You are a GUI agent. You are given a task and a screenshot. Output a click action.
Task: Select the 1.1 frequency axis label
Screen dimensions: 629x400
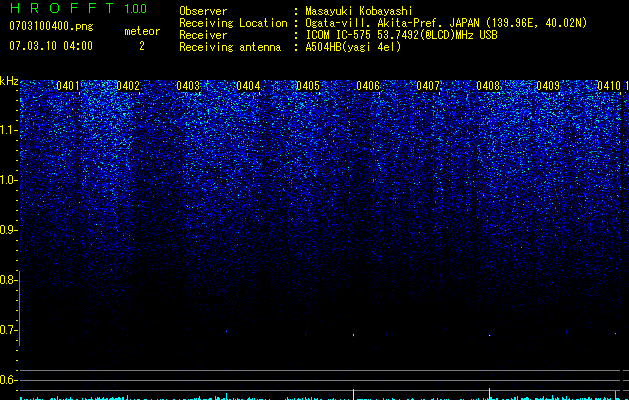(x=8, y=130)
